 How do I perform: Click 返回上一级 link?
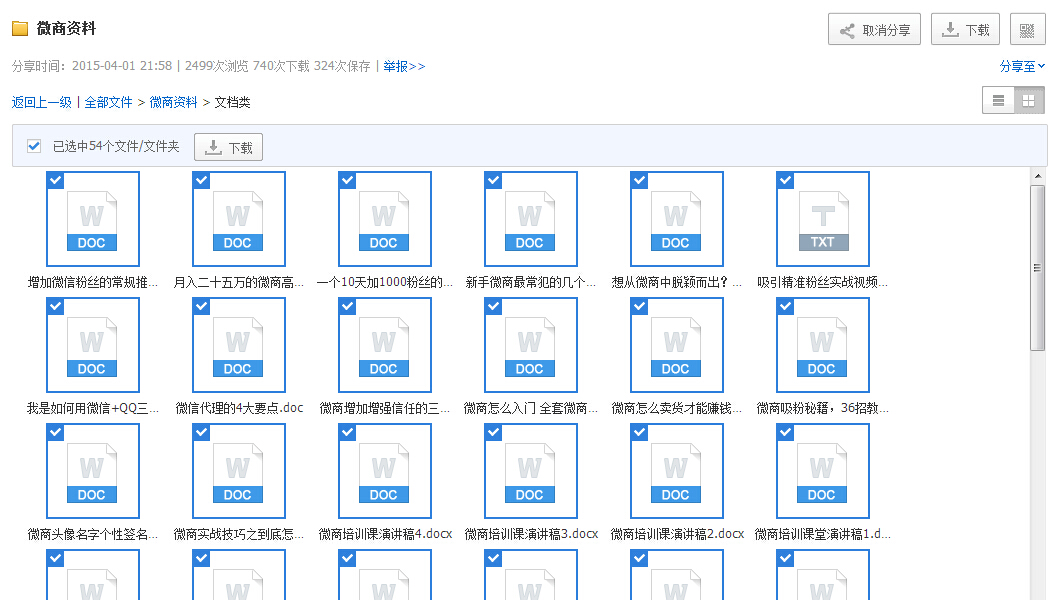click(x=42, y=102)
